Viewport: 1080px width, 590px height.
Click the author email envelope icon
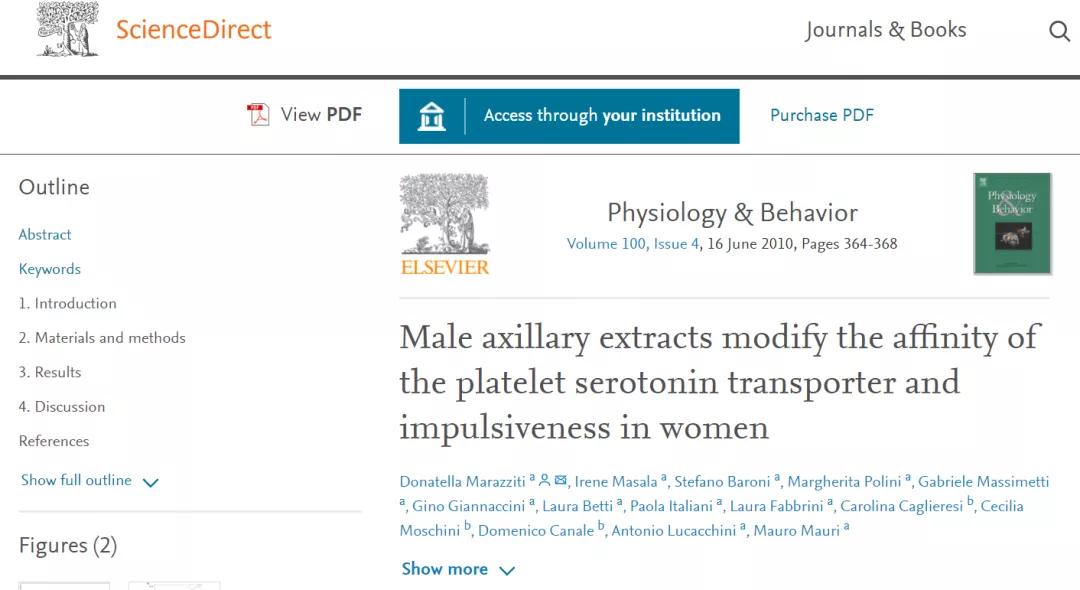[561, 481]
